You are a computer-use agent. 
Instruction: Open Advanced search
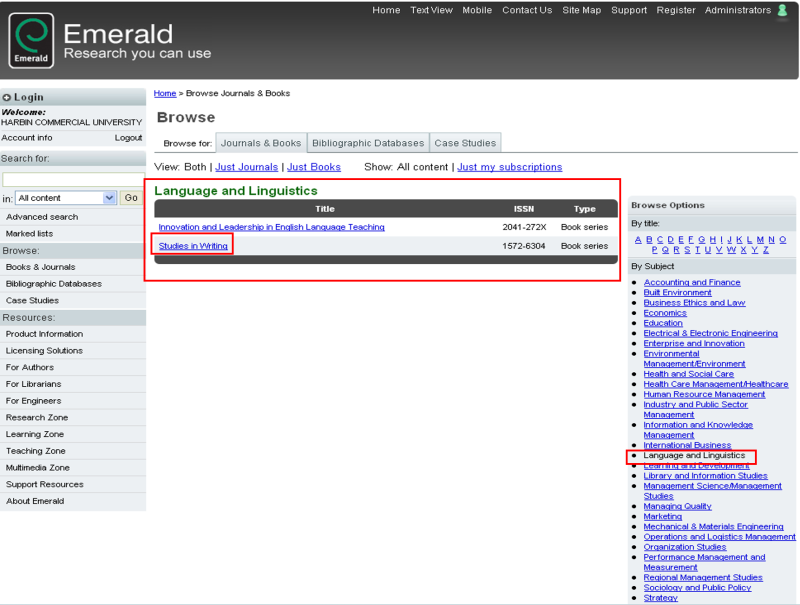click(42, 217)
